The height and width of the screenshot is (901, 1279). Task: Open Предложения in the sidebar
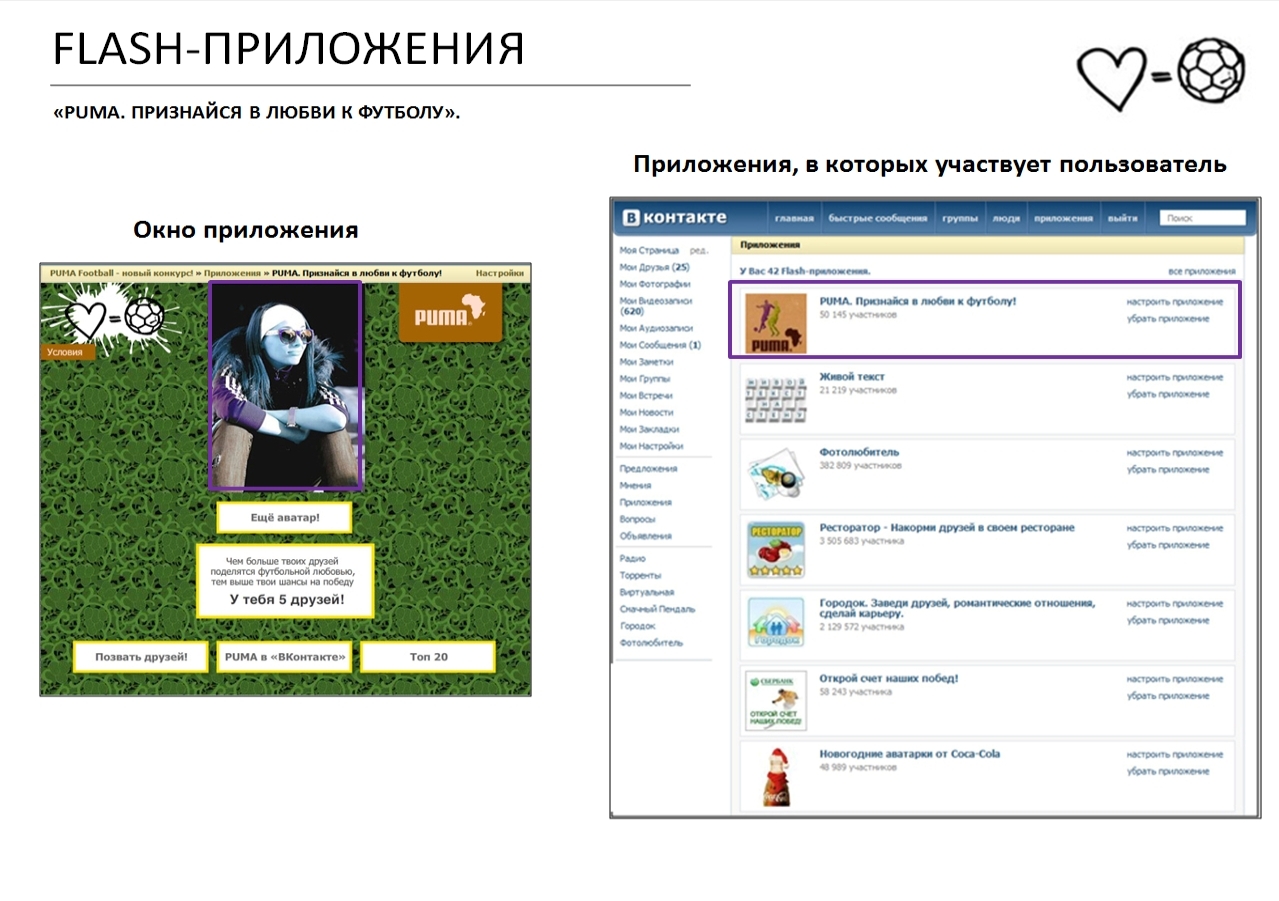(648, 468)
